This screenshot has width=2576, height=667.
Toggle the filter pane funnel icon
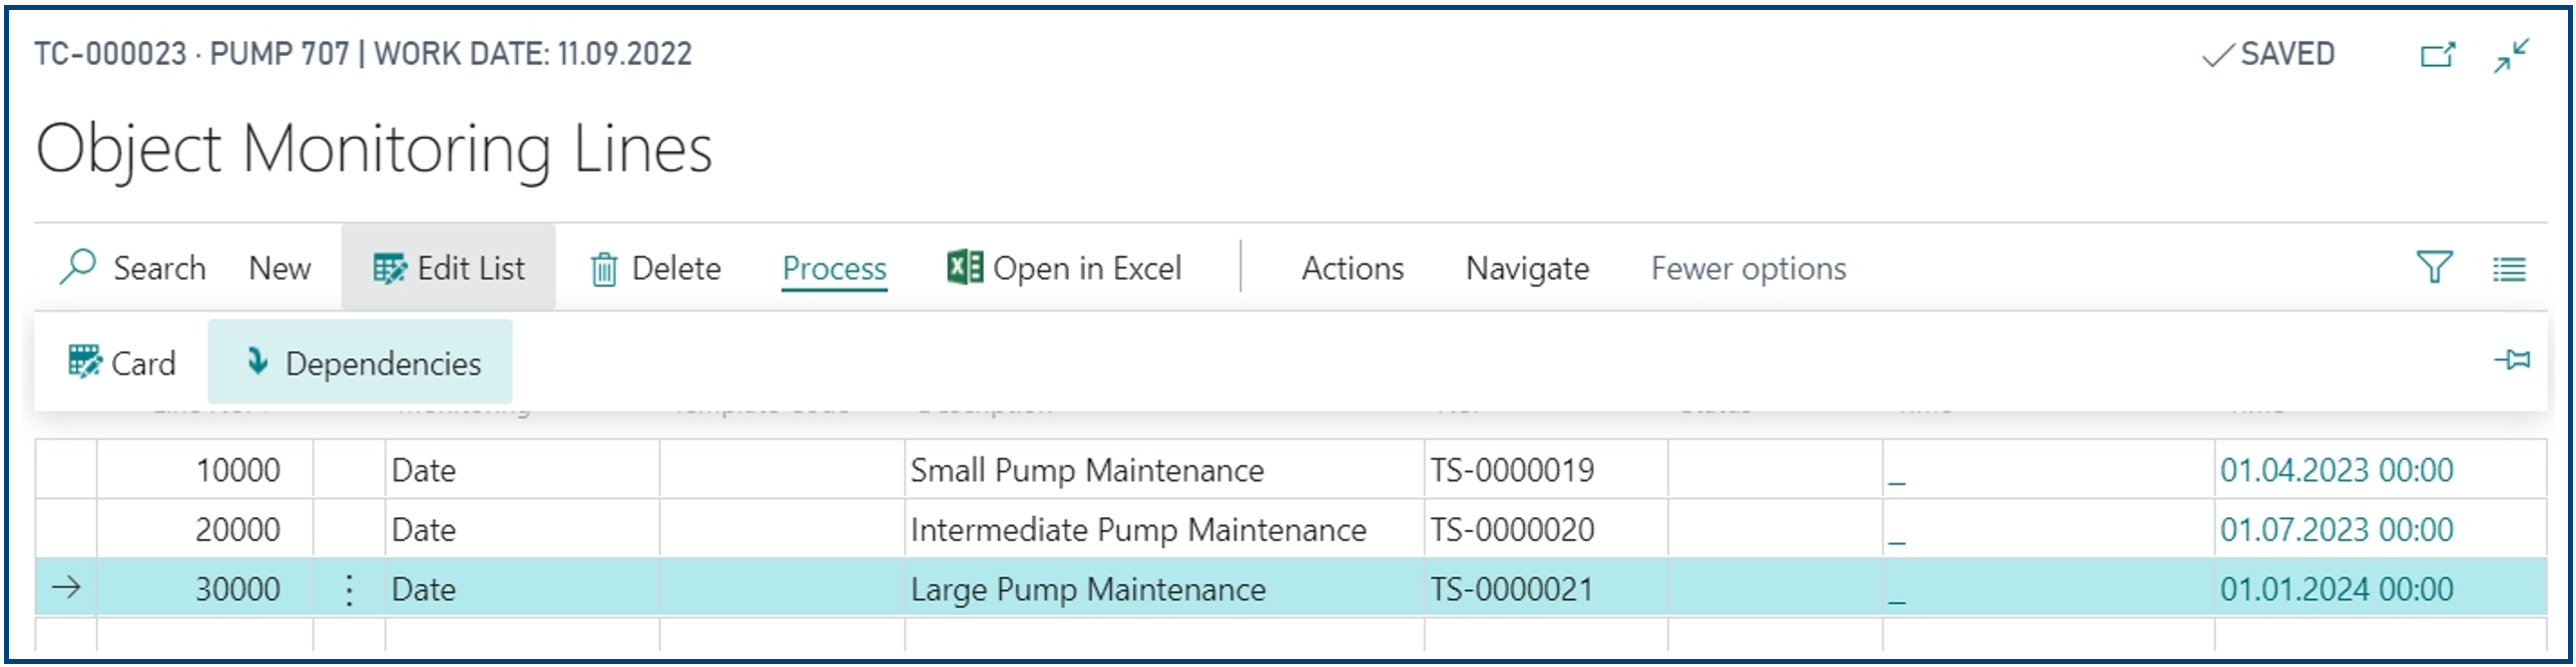(x=2434, y=268)
